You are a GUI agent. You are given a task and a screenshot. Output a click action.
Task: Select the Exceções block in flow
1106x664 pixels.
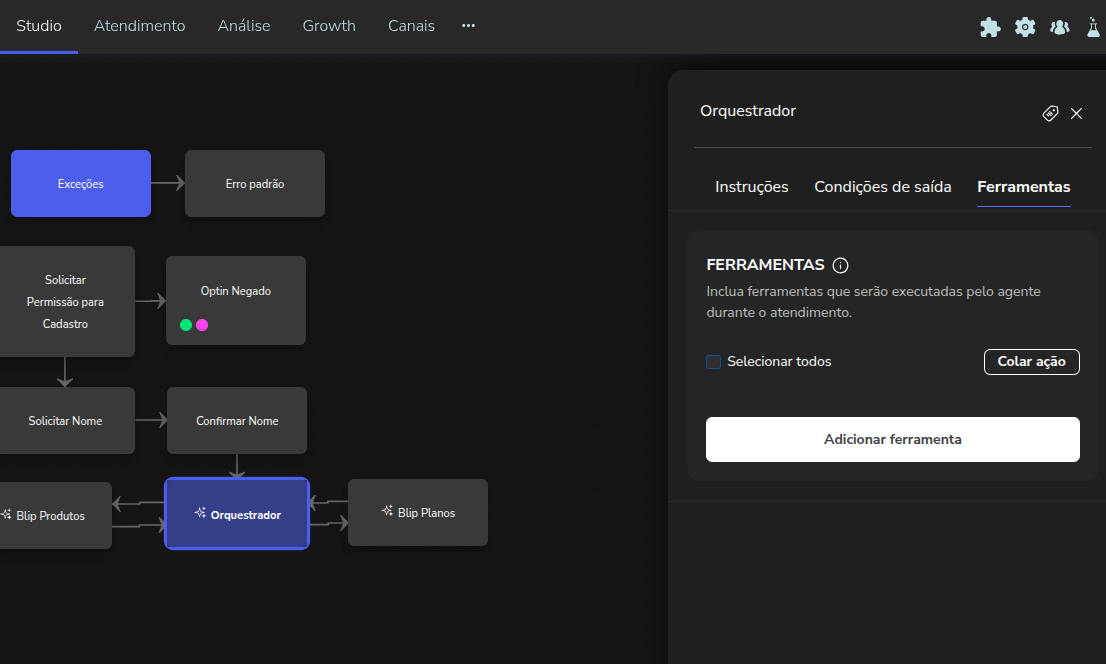81,184
